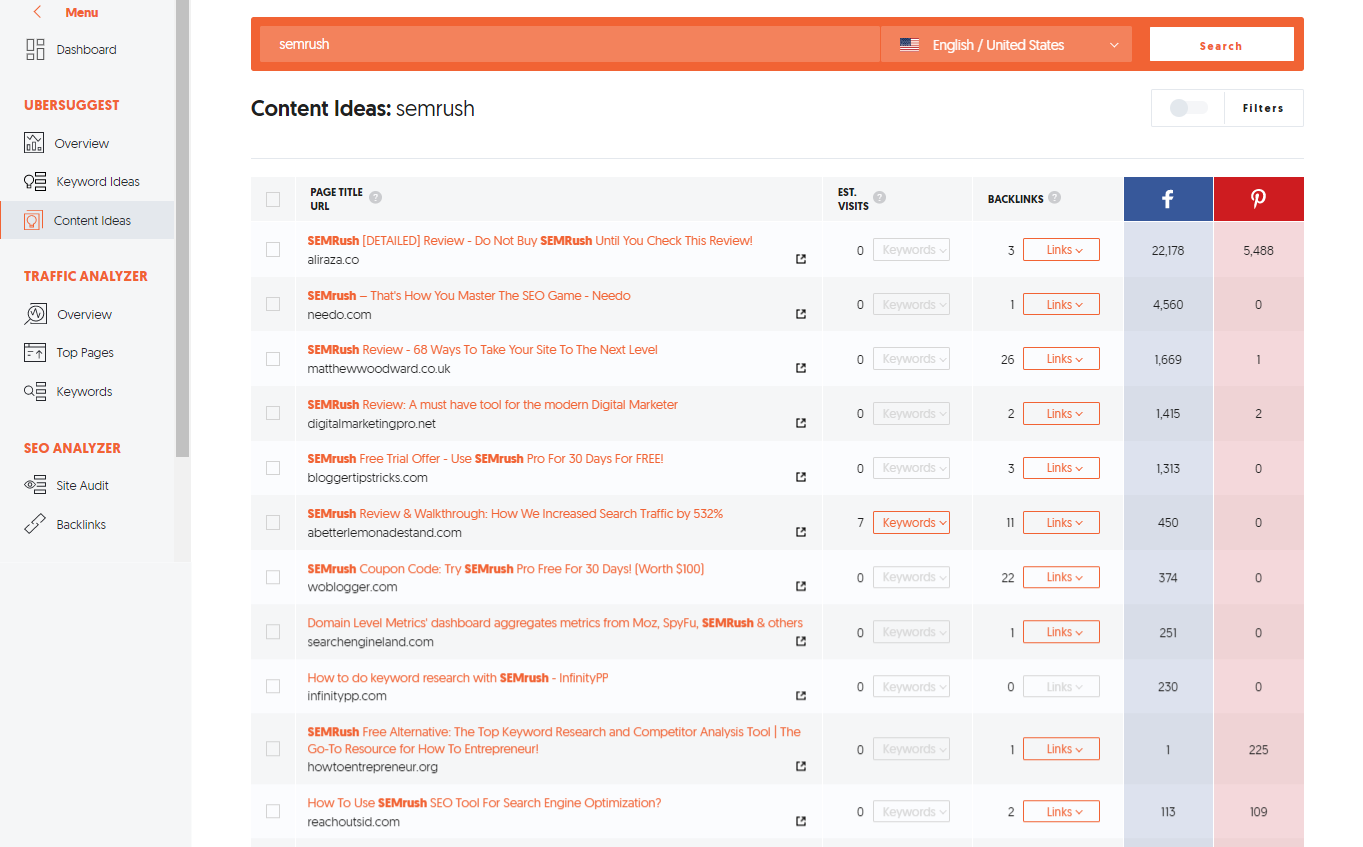Open digitalmarketingpro.net external link icon

pos(801,423)
